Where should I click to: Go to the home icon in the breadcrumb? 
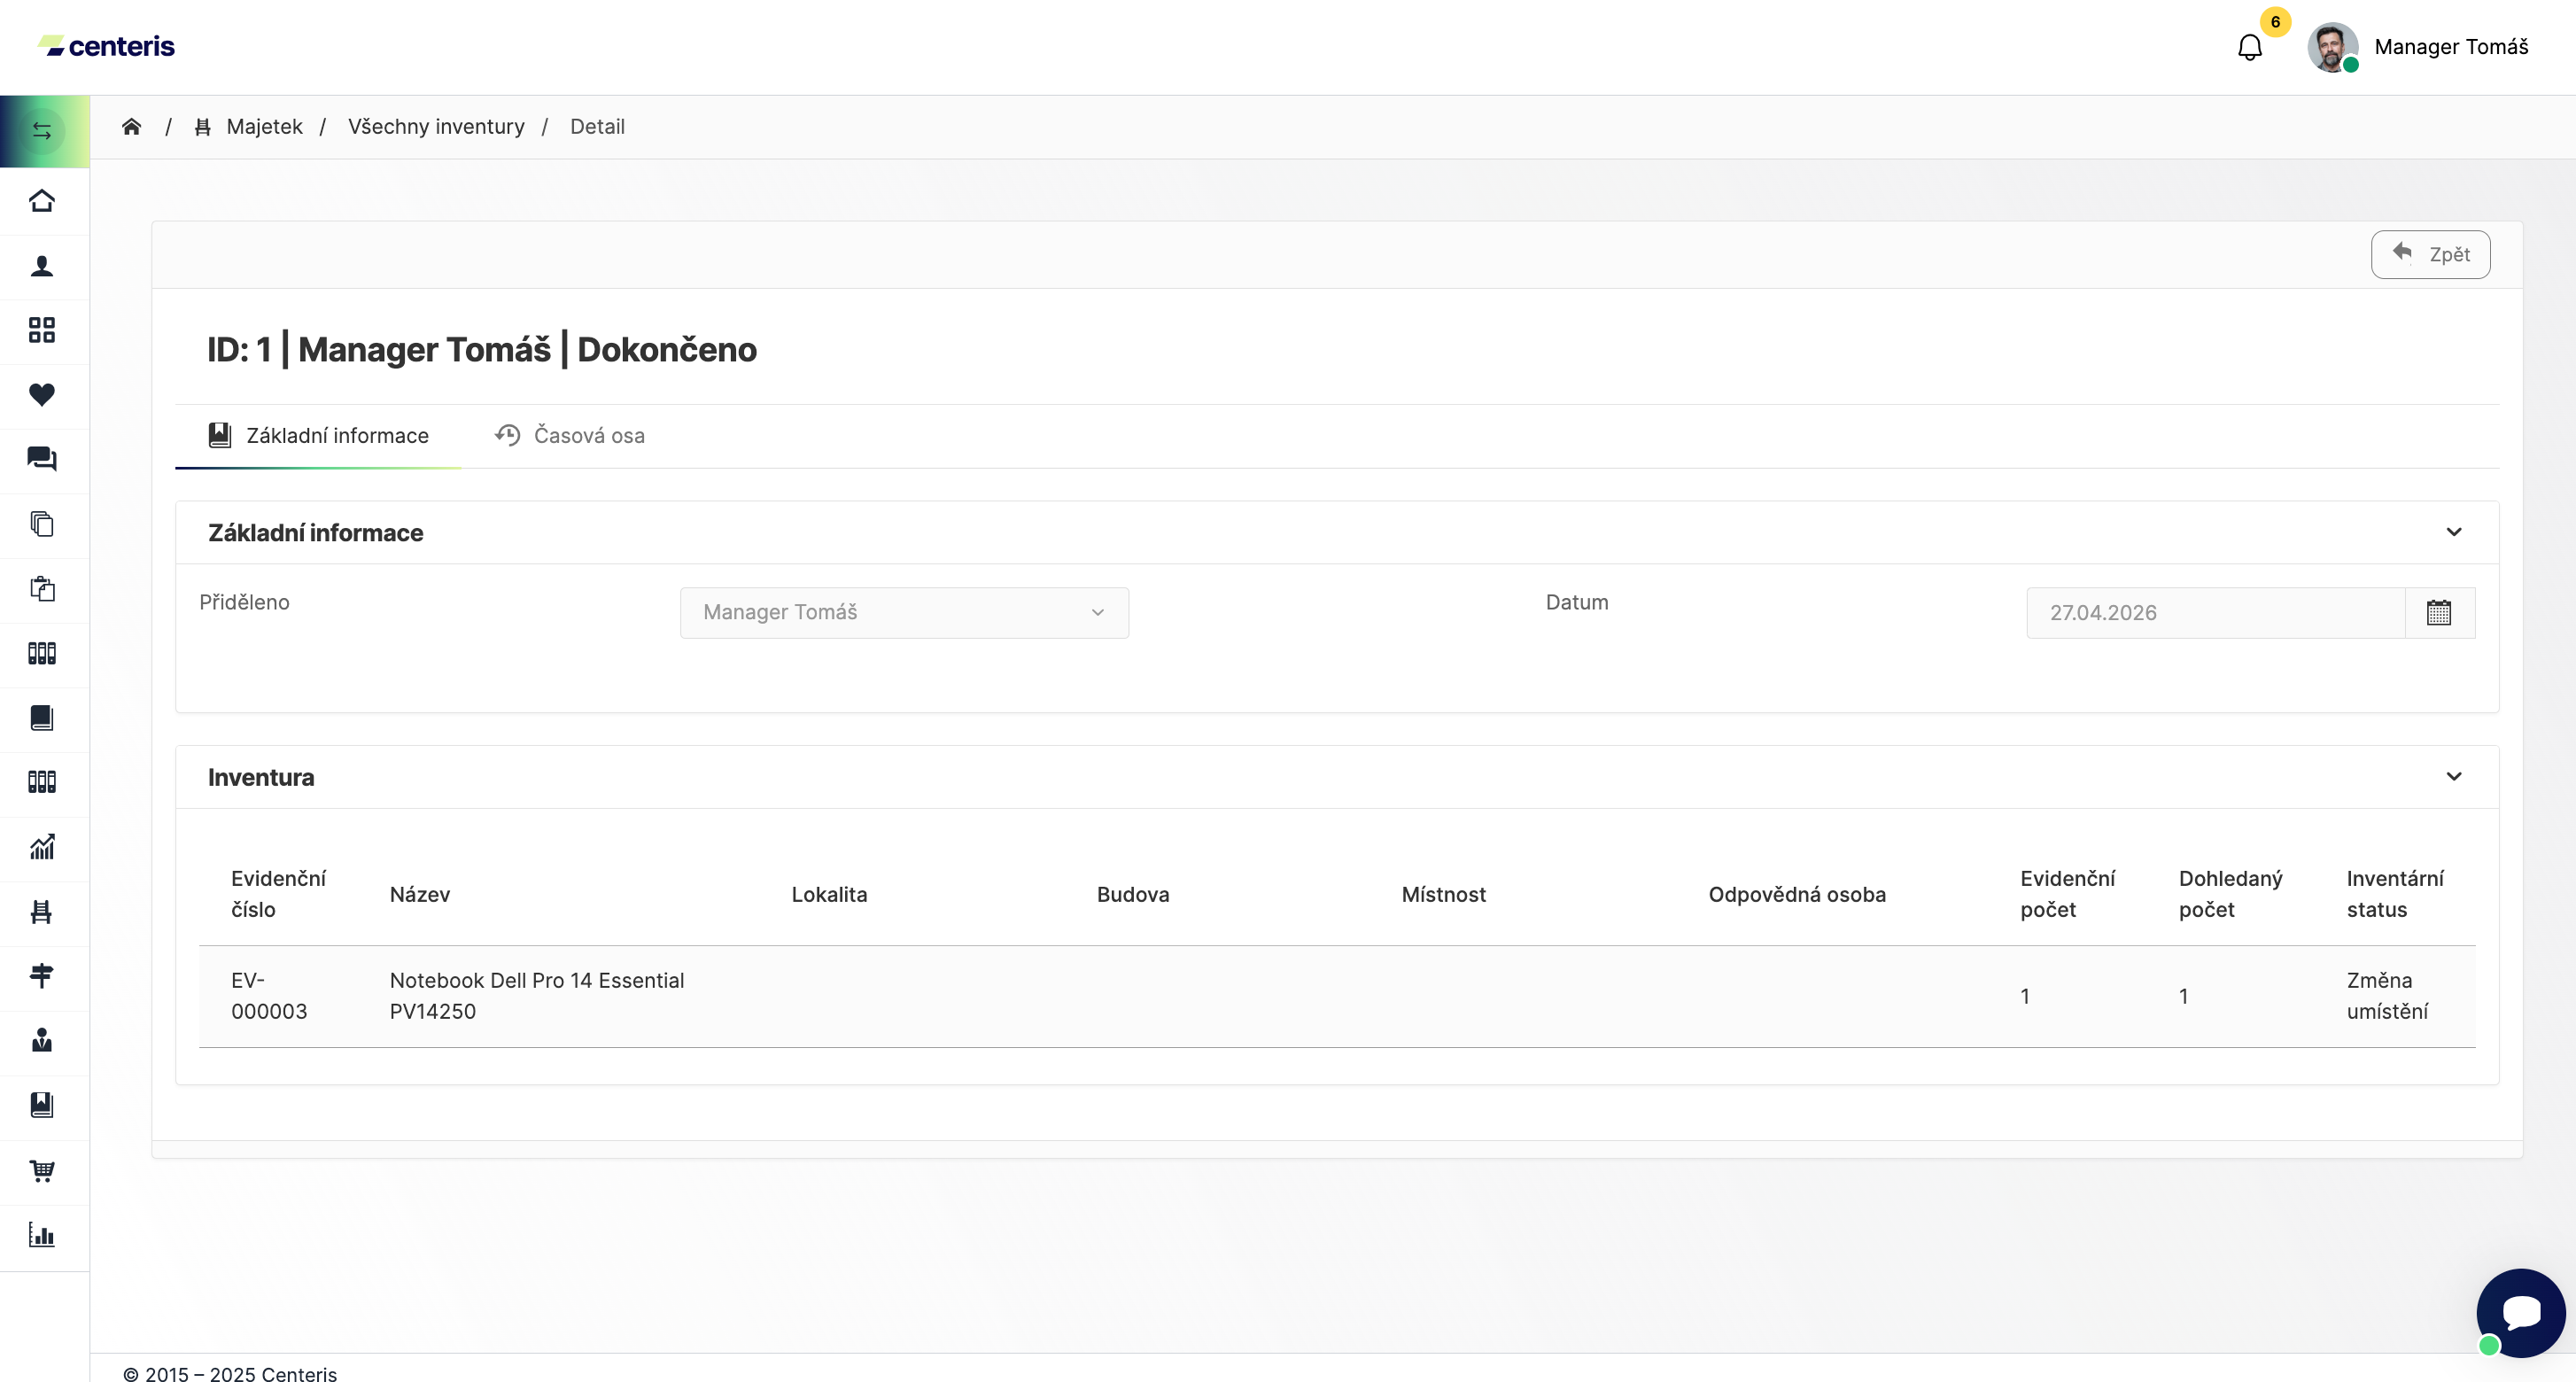click(132, 127)
